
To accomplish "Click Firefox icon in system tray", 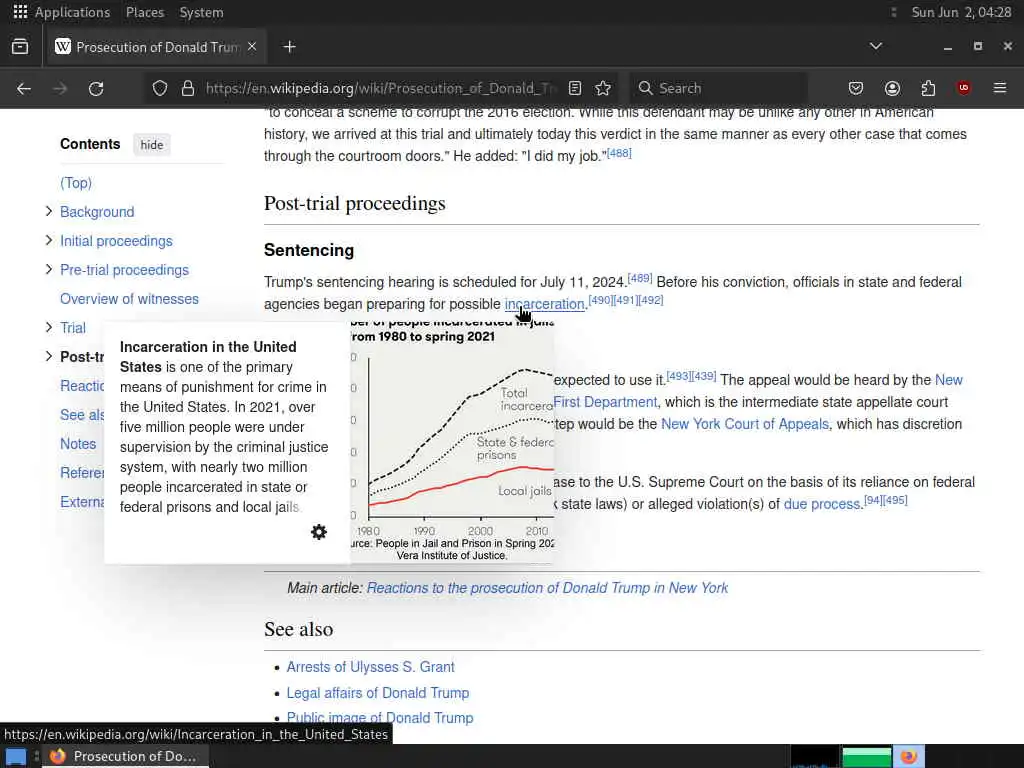I will [908, 756].
